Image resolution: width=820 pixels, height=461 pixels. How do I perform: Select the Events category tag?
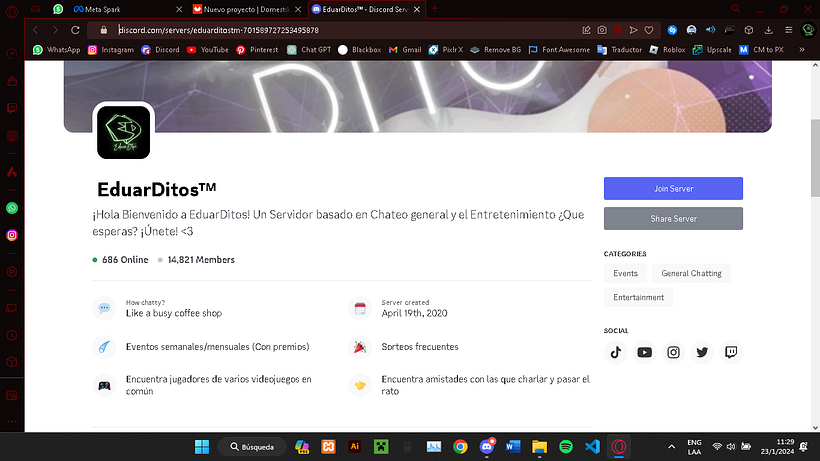tap(625, 273)
